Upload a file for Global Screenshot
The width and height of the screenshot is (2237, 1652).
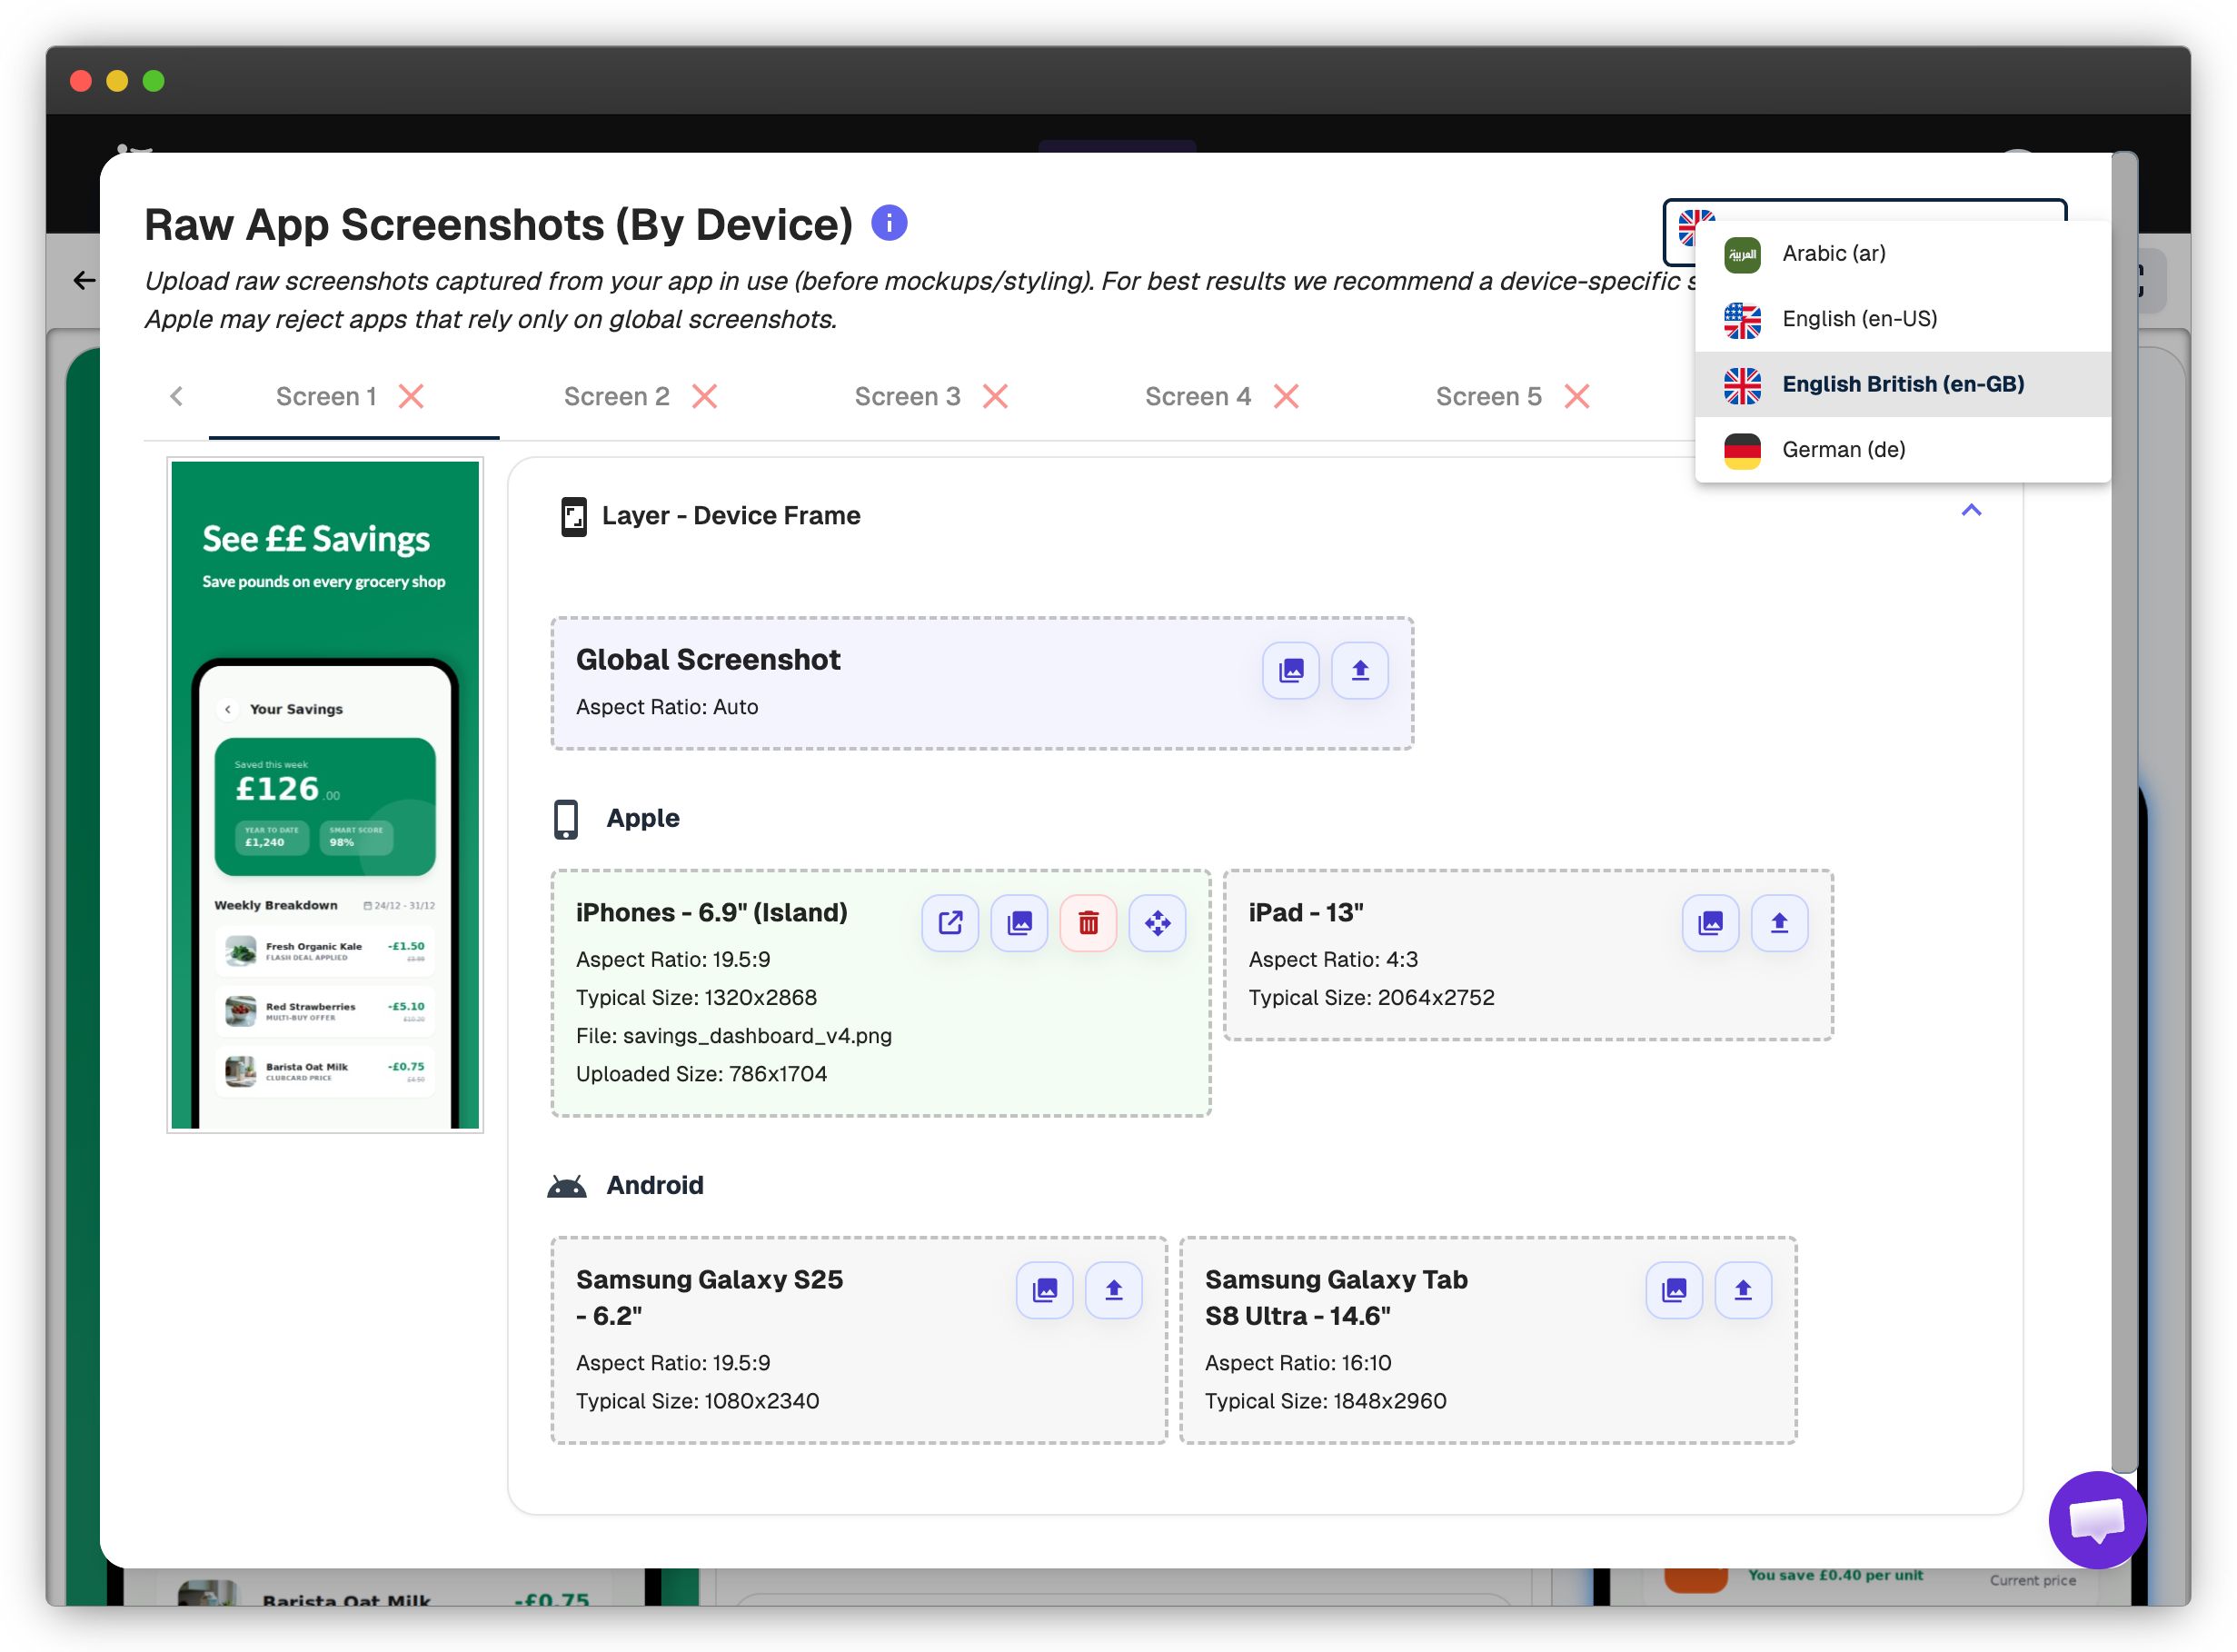tap(1359, 670)
